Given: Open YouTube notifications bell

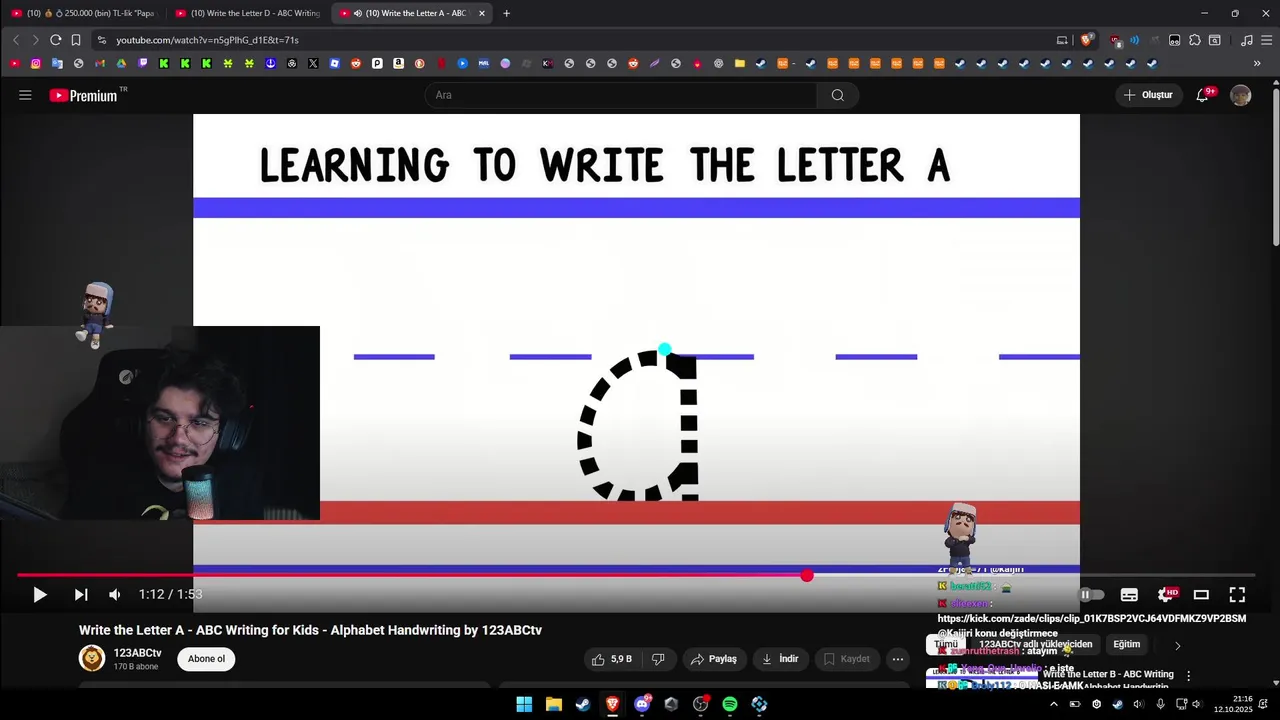Looking at the screenshot, I should pyautogui.click(x=1204, y=95).
